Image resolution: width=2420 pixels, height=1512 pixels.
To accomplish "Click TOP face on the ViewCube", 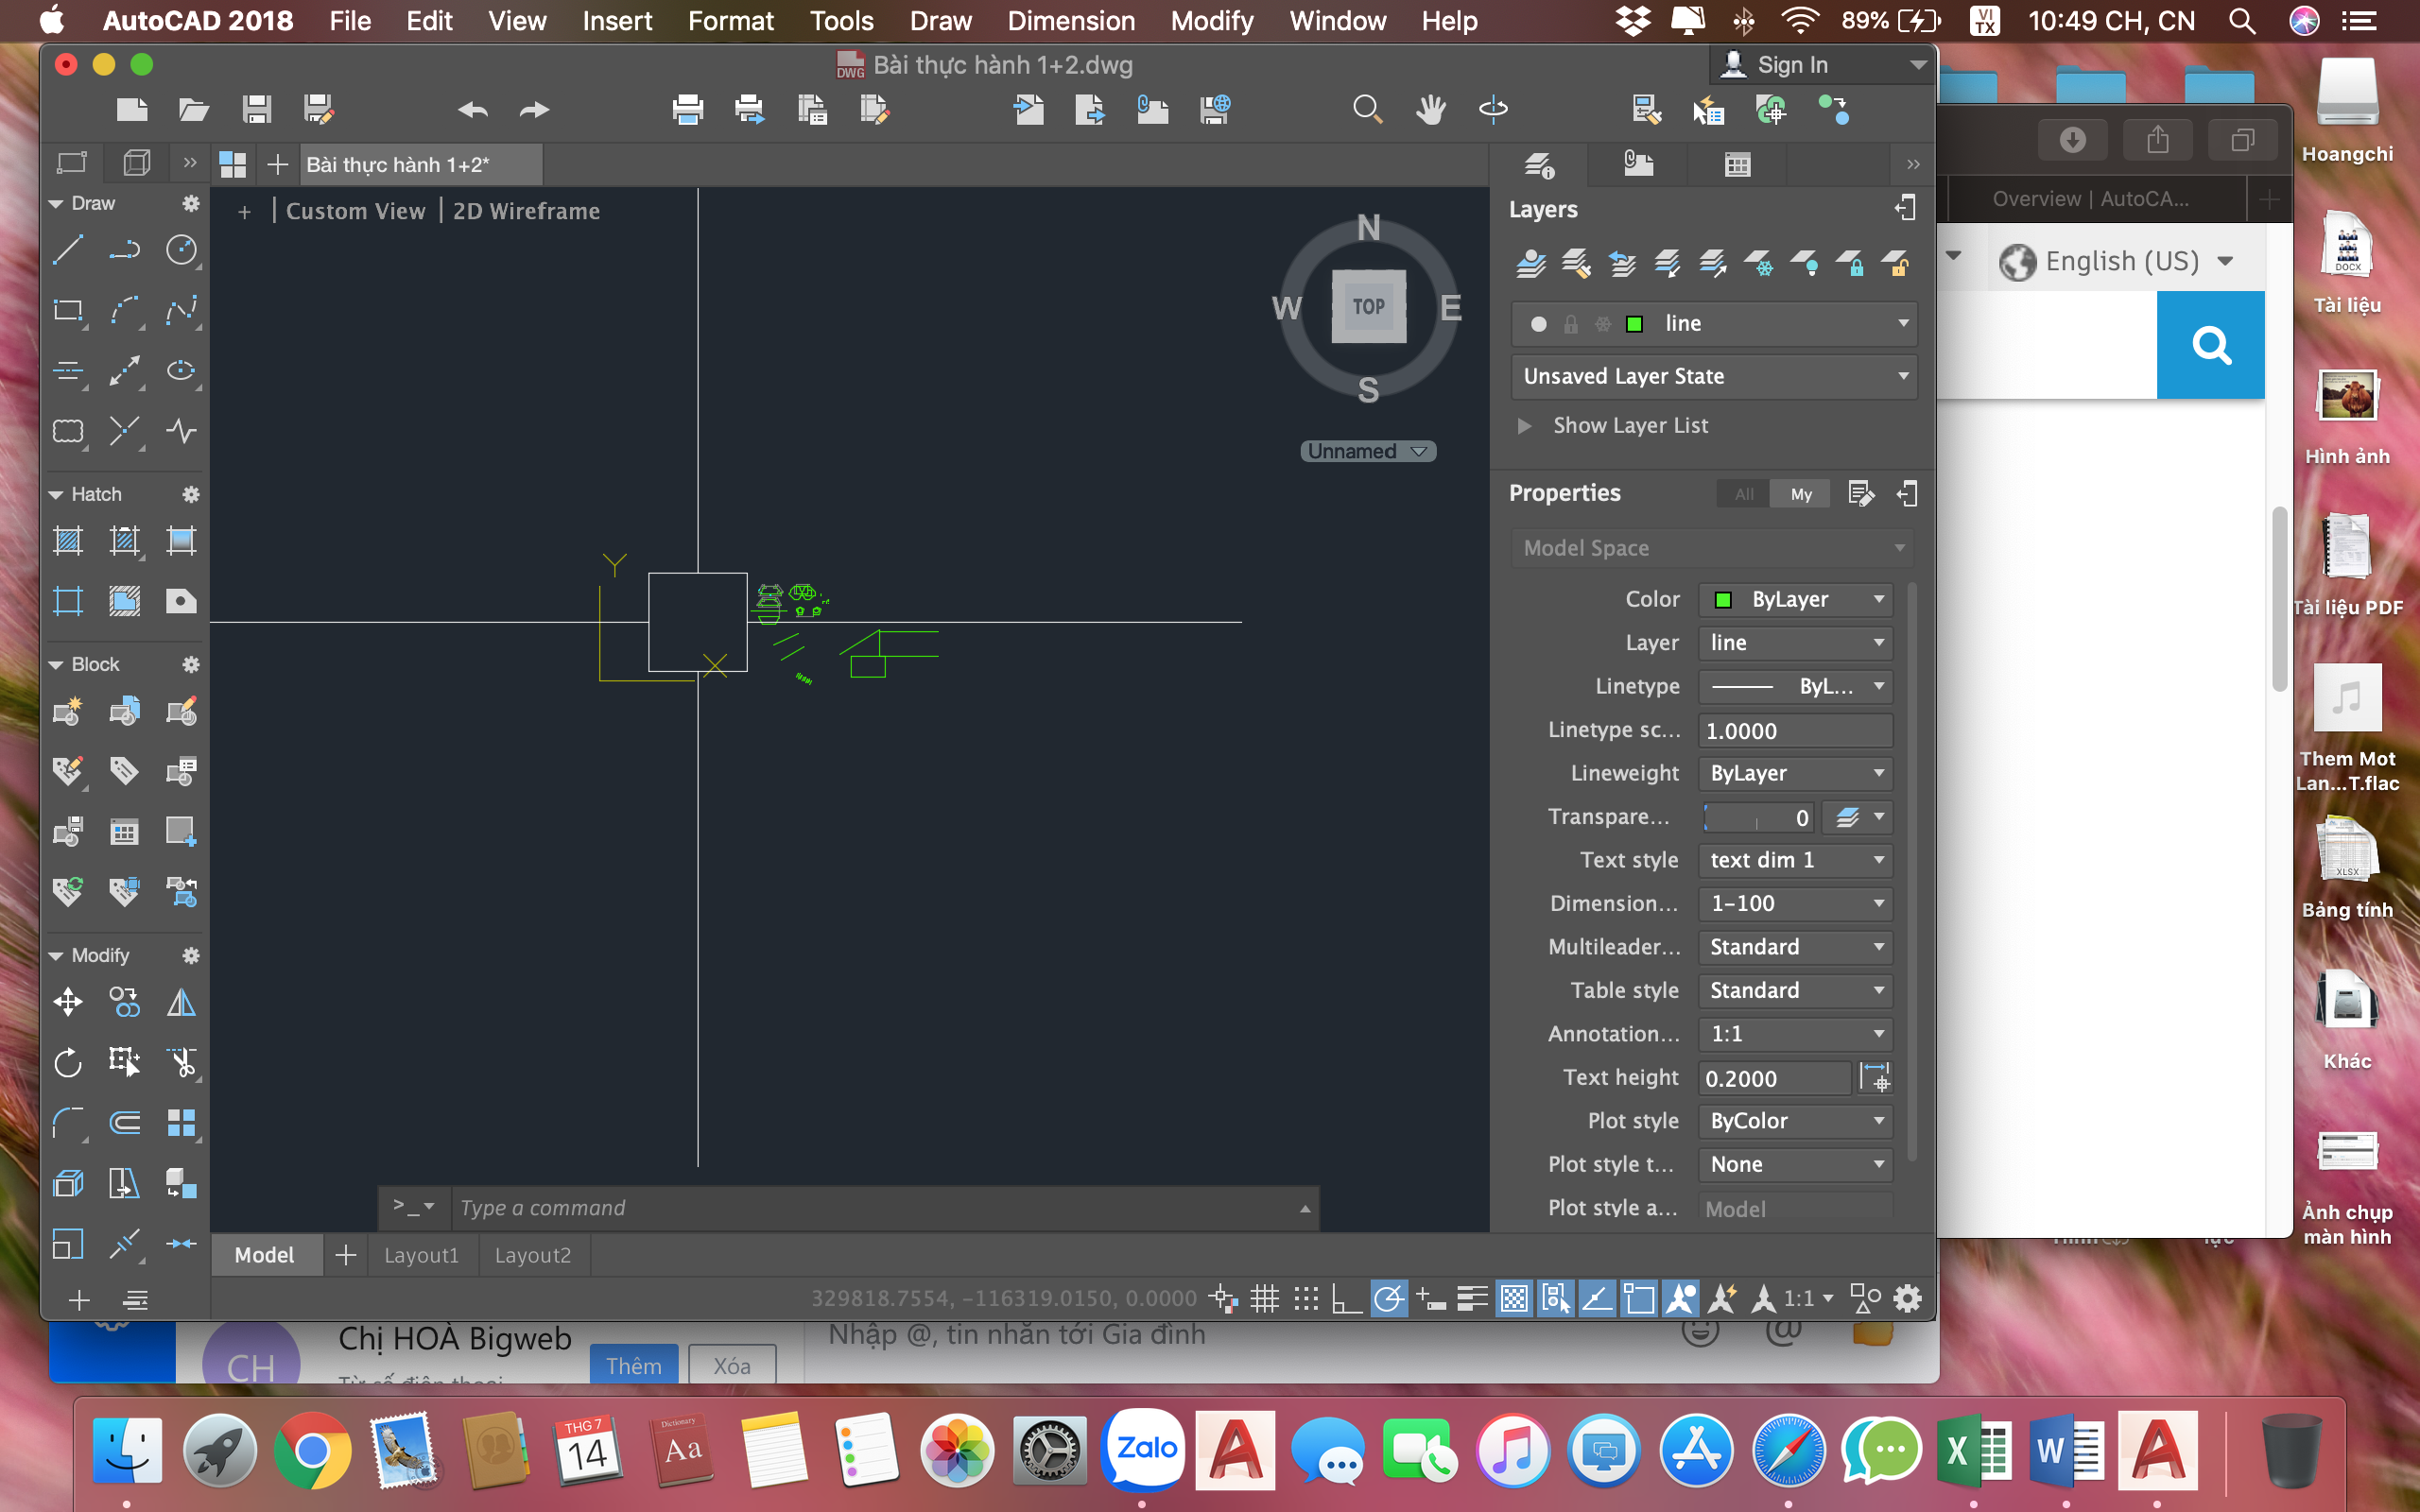I will click(1368, 306).
